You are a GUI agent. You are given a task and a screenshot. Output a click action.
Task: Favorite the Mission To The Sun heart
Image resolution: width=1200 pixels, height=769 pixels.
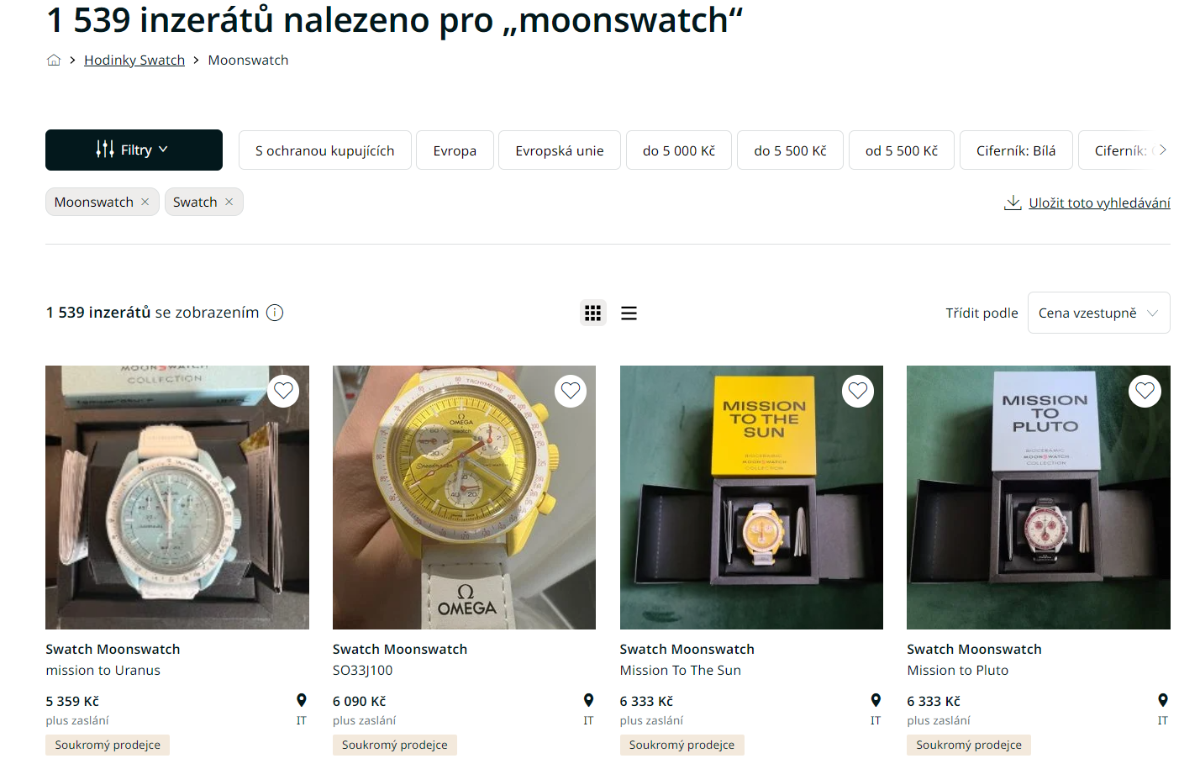858,391
